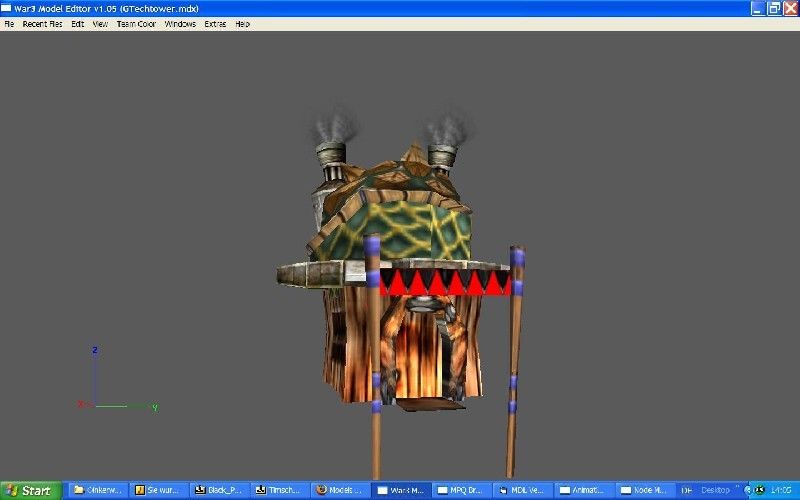The width and height of the screenshot is (800, 500).
Task: Open the Extras menu
Action: coord(215,24)
